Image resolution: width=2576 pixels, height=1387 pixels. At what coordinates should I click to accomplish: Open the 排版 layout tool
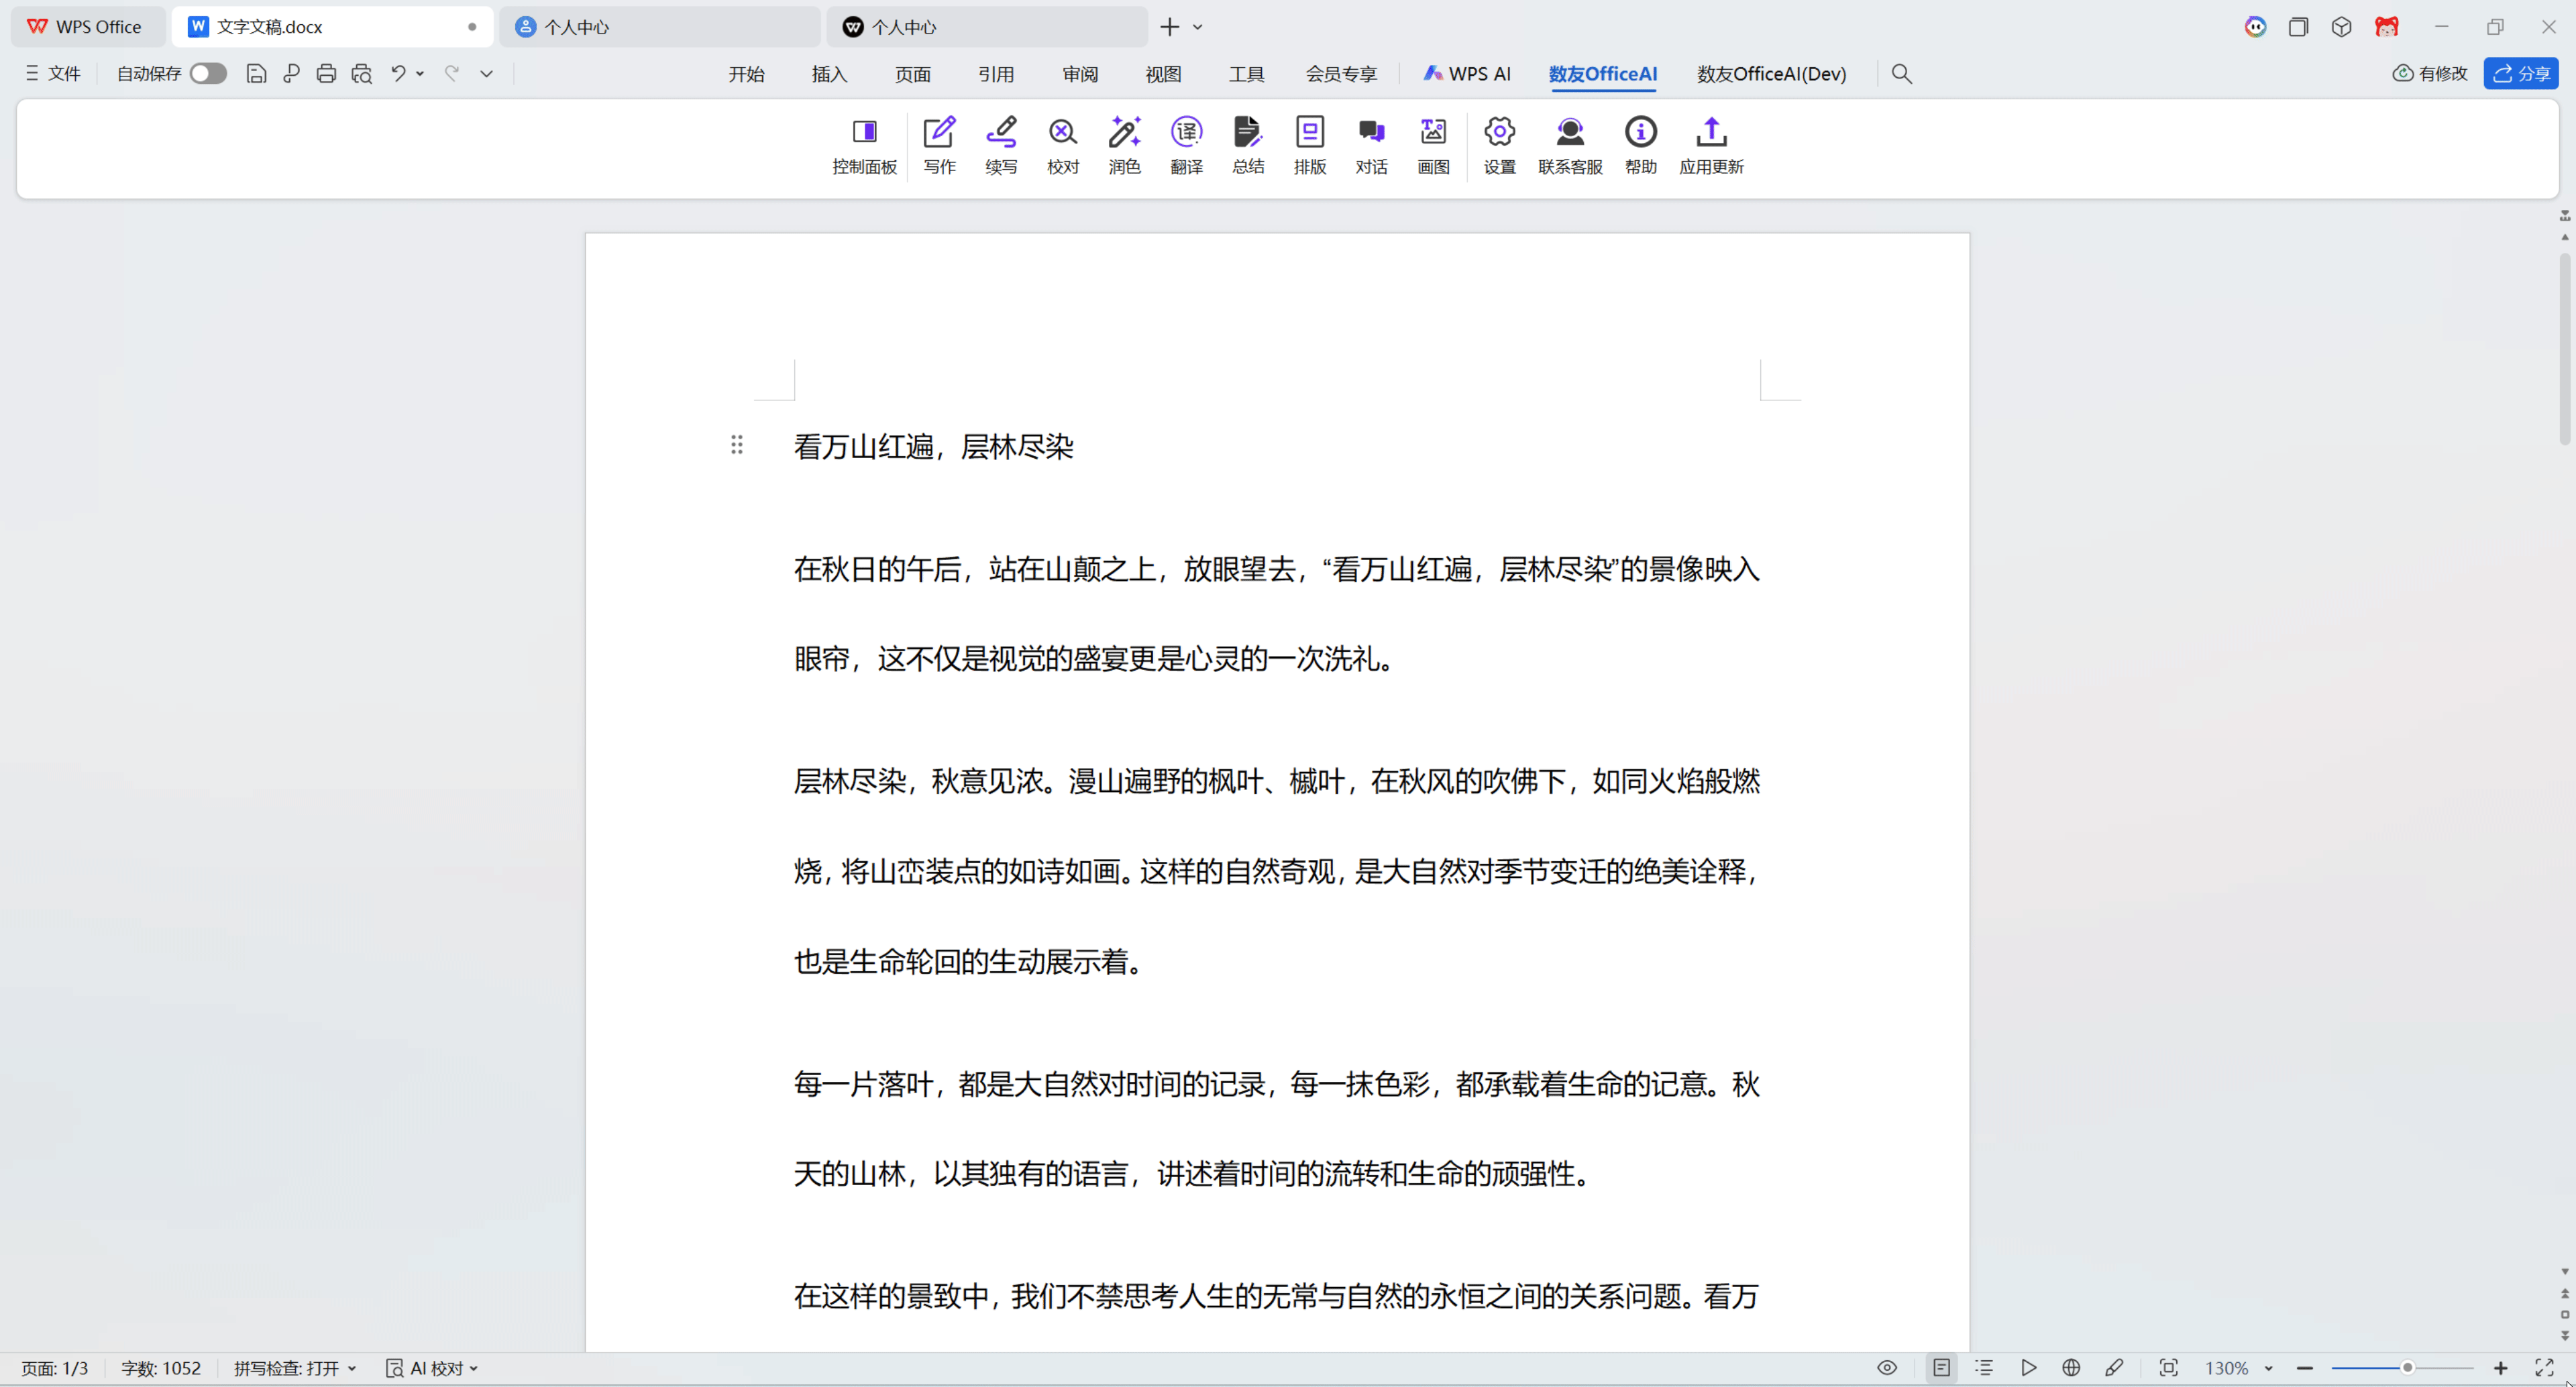[x=1309, y=145]
